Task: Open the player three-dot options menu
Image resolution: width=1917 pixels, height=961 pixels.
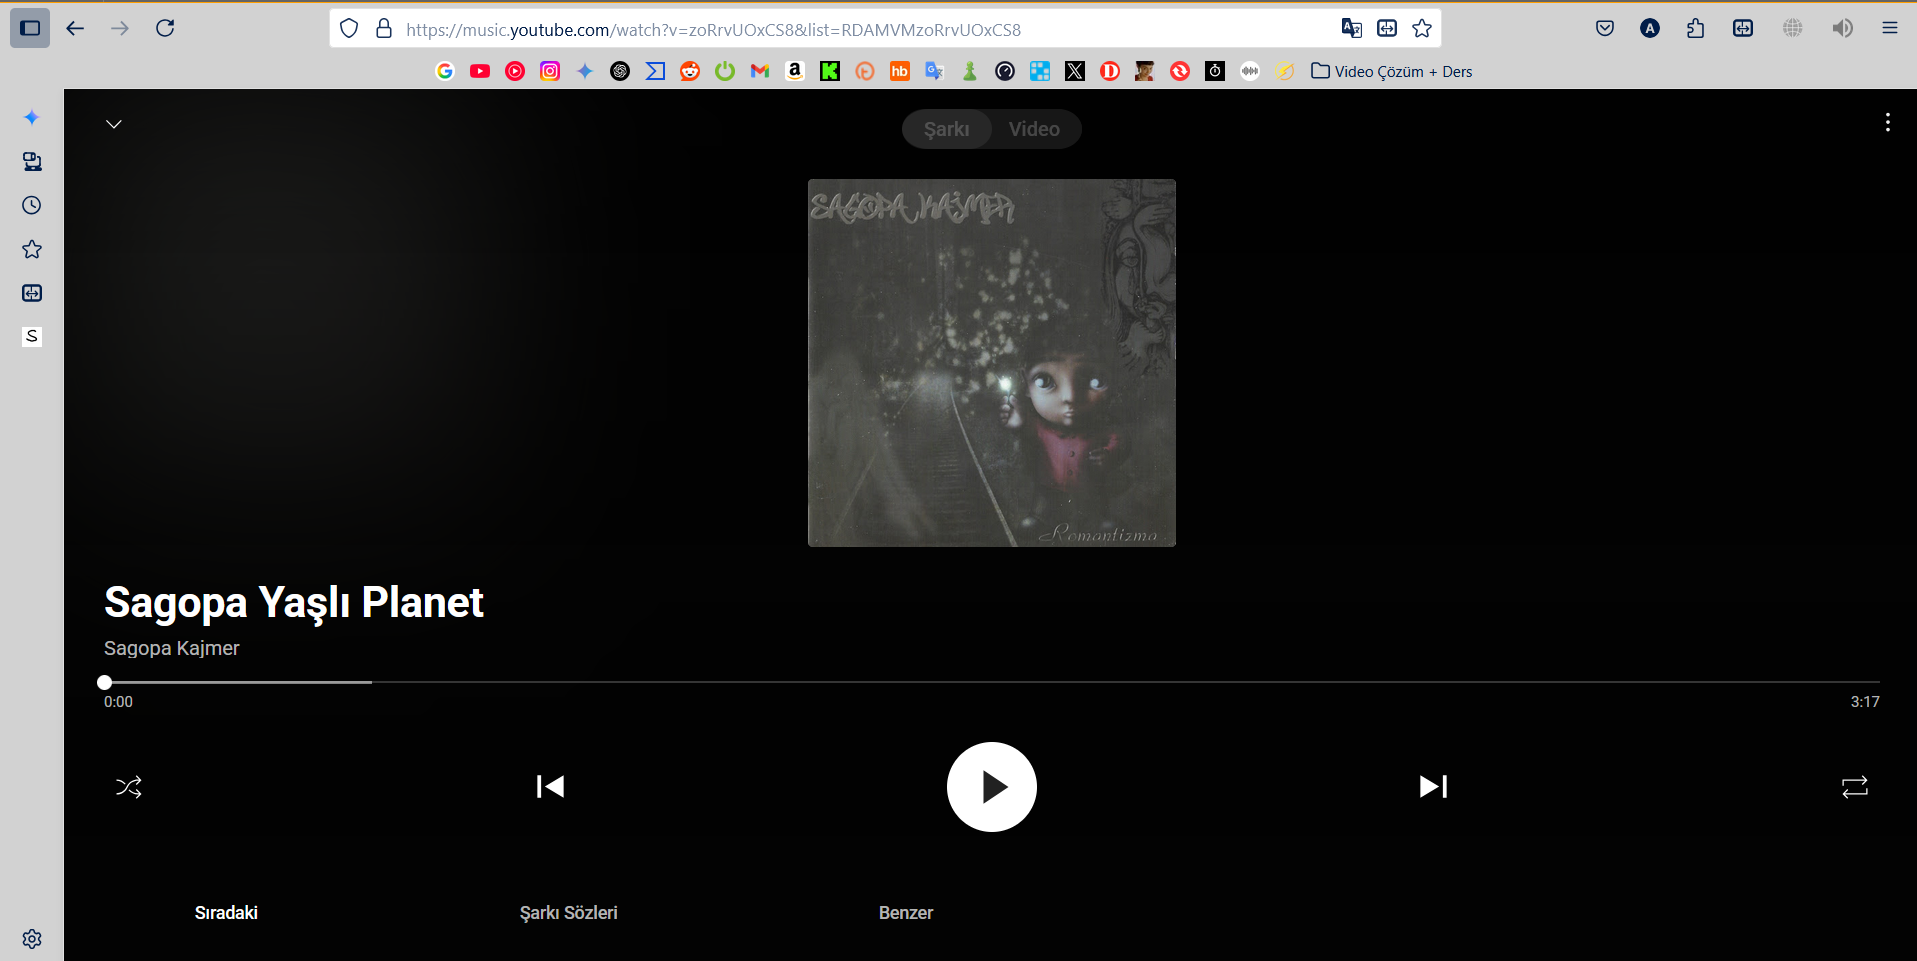Action: (1887, 122)
